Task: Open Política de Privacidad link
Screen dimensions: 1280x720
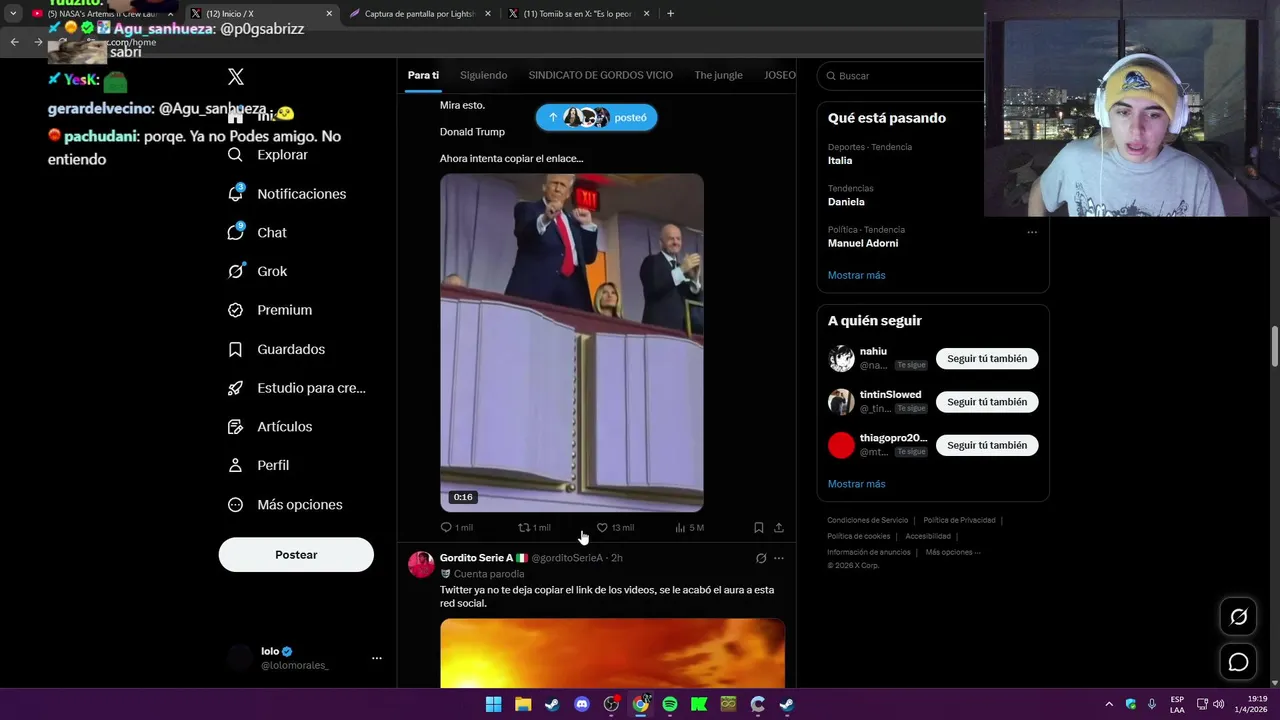Action: (959, 520)
